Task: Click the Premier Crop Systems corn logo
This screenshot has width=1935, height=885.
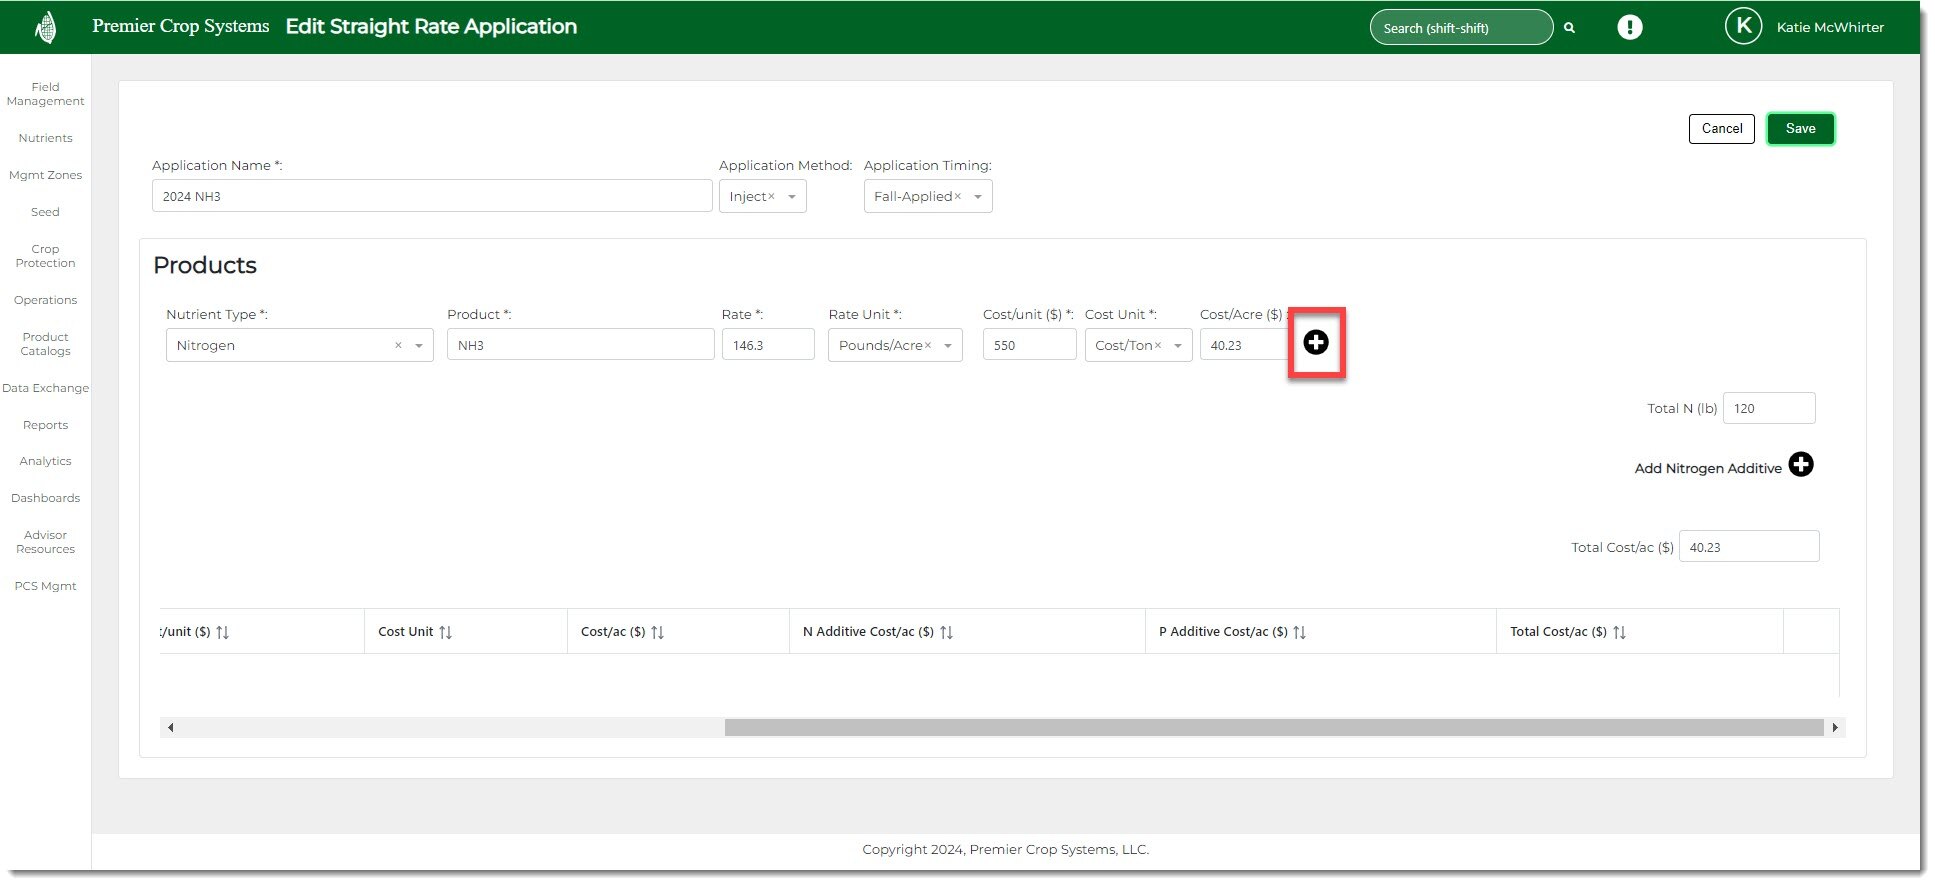Action: point(45,27)
